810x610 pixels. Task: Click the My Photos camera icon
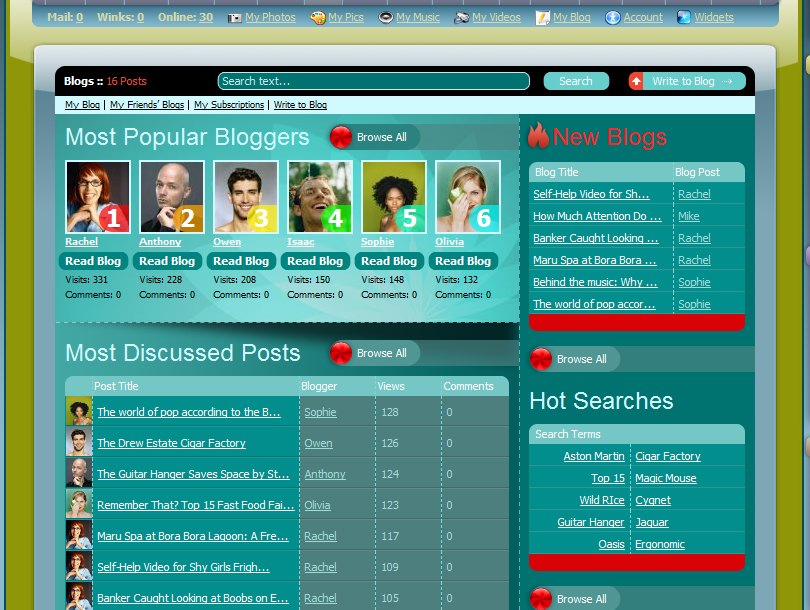tap(235, 17)
